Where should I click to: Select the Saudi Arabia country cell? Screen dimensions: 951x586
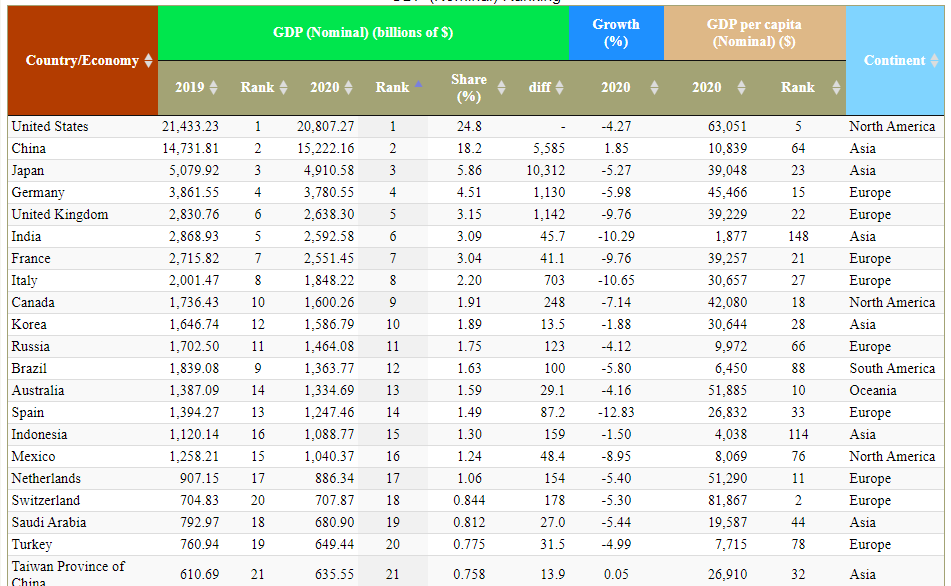coord(82,522)
